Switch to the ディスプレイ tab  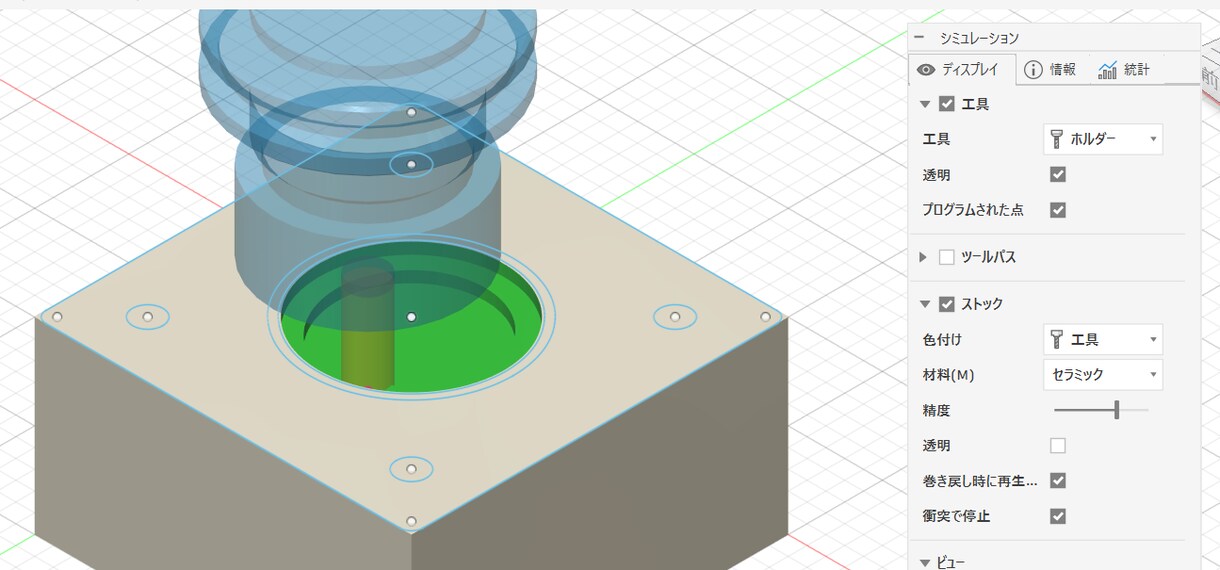(963, 70)
